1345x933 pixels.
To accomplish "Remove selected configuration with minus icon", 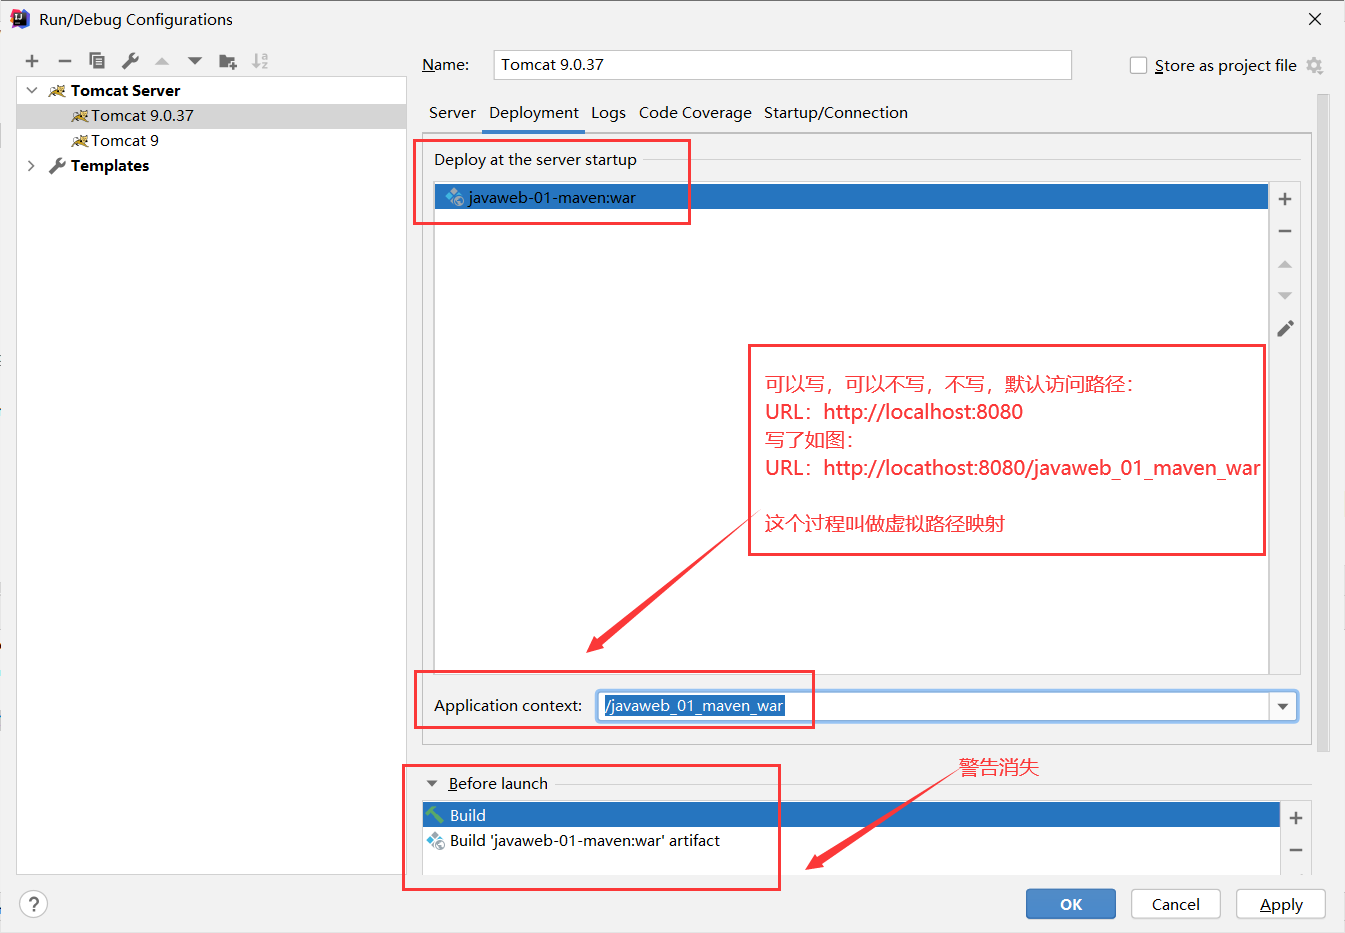I will click(64, 61).
